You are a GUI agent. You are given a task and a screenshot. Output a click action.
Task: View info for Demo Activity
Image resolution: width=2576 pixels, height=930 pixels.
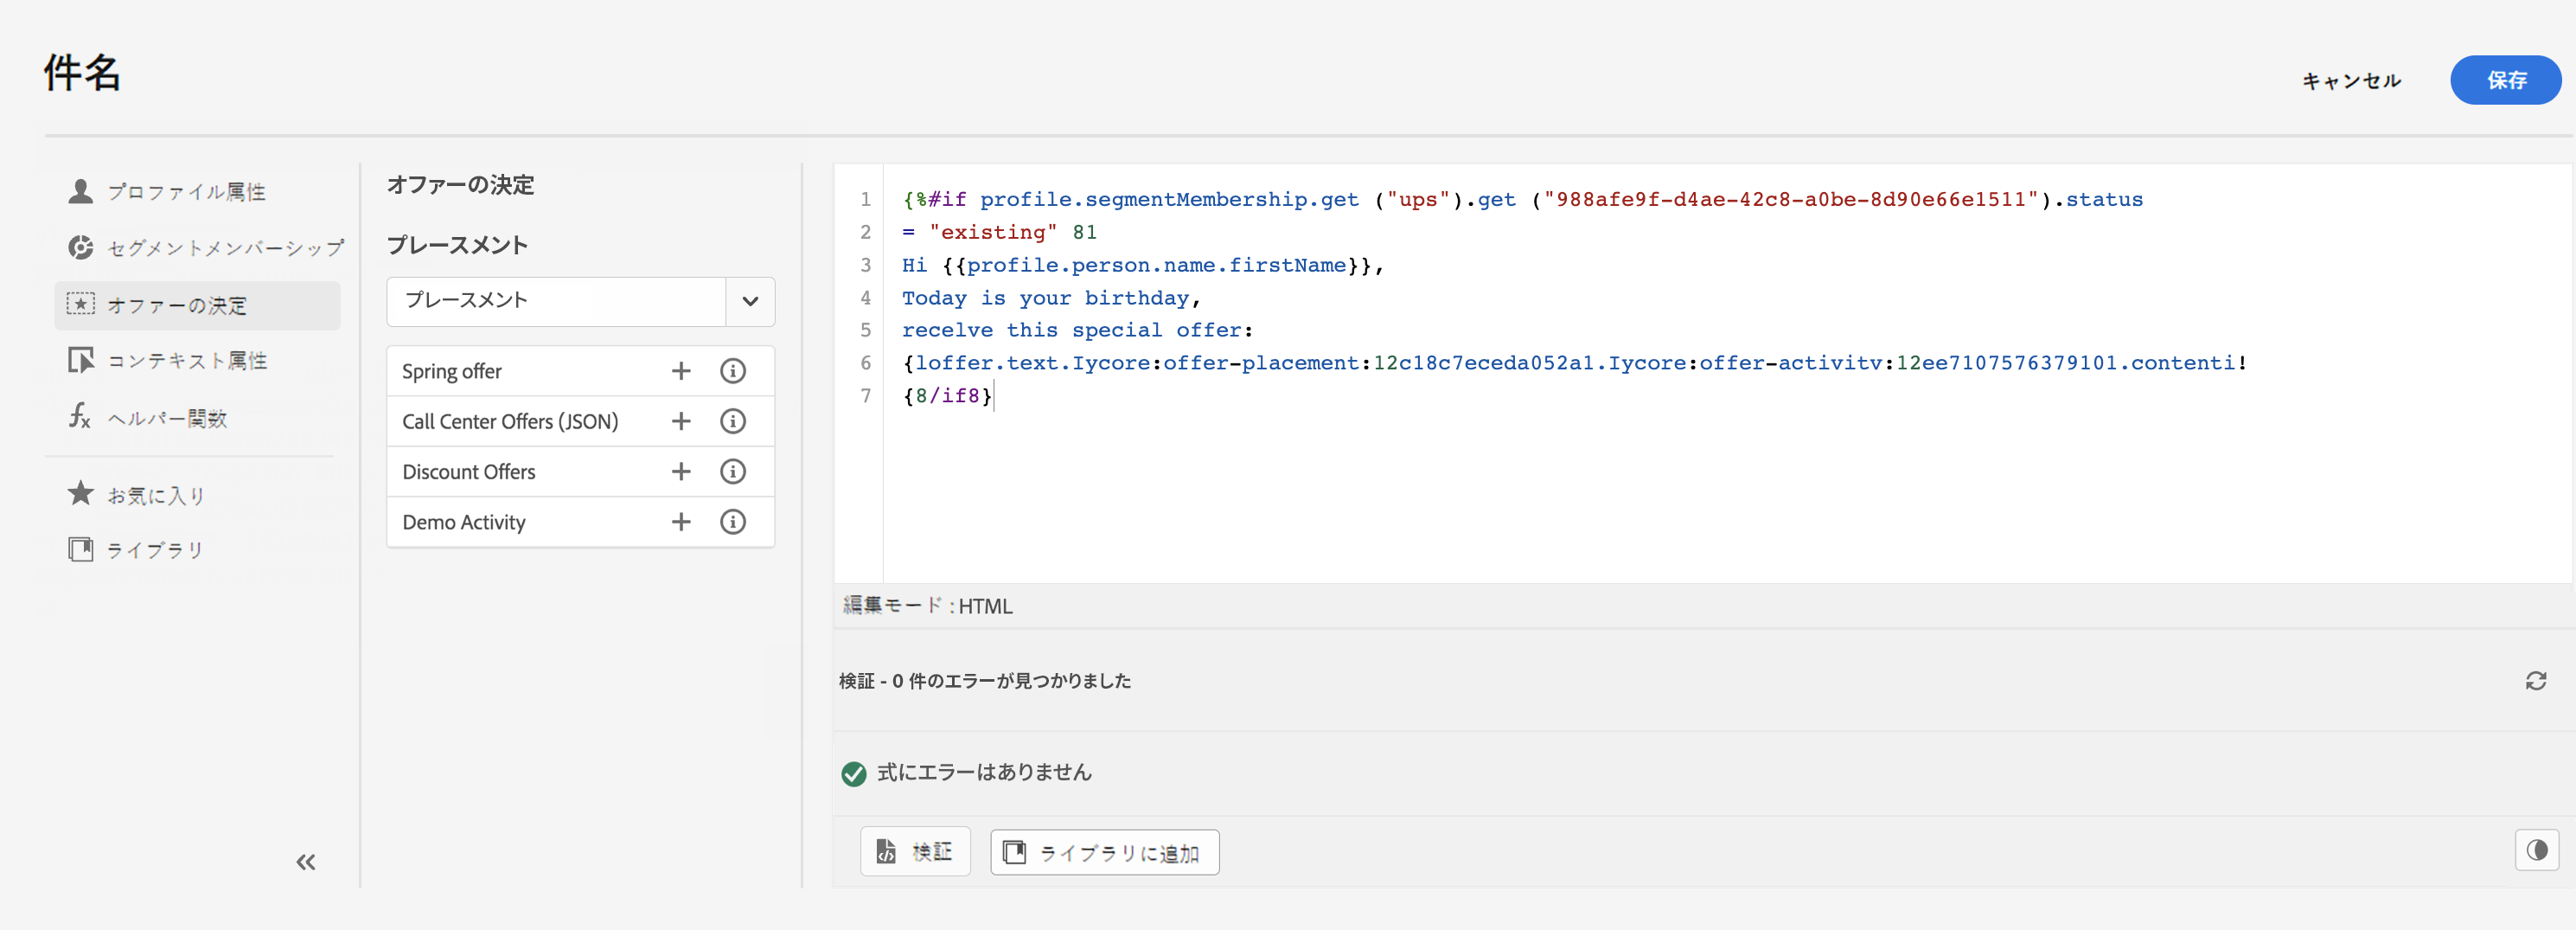click(x=733, y=522)
